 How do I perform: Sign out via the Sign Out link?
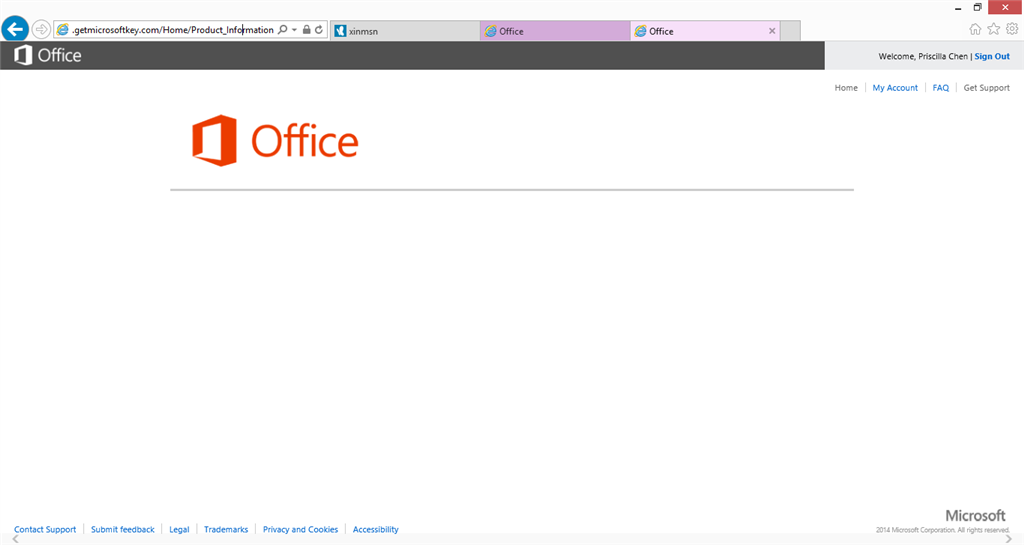(992, 56)
